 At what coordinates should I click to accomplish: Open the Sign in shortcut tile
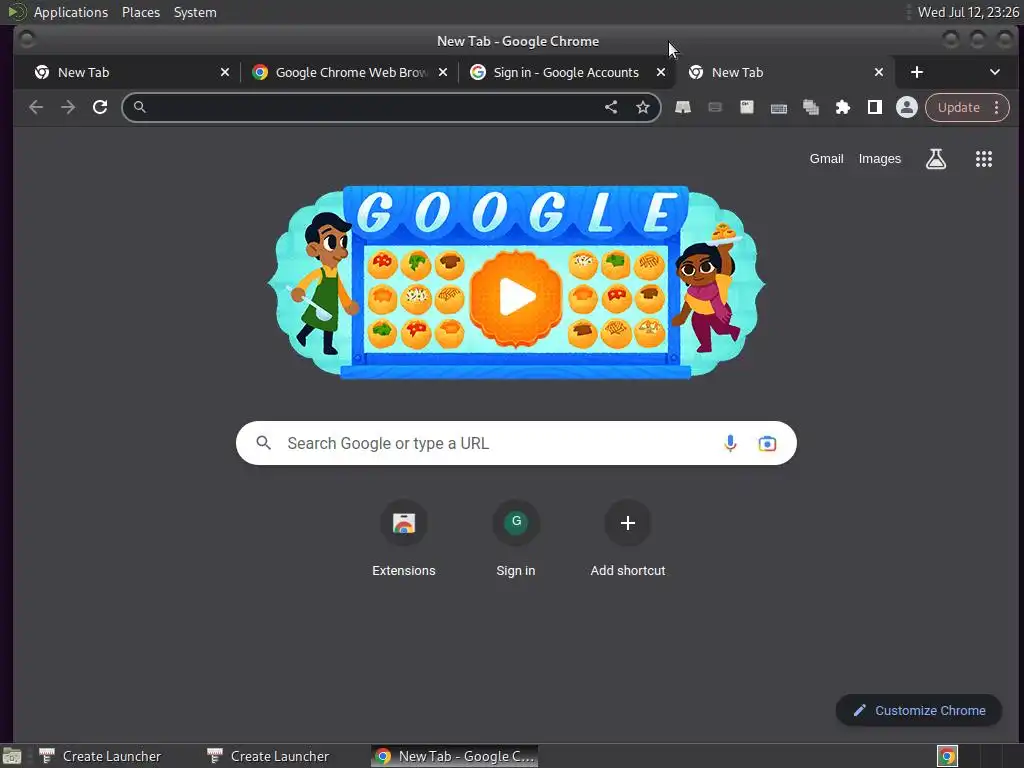click(x=516, y=539)
